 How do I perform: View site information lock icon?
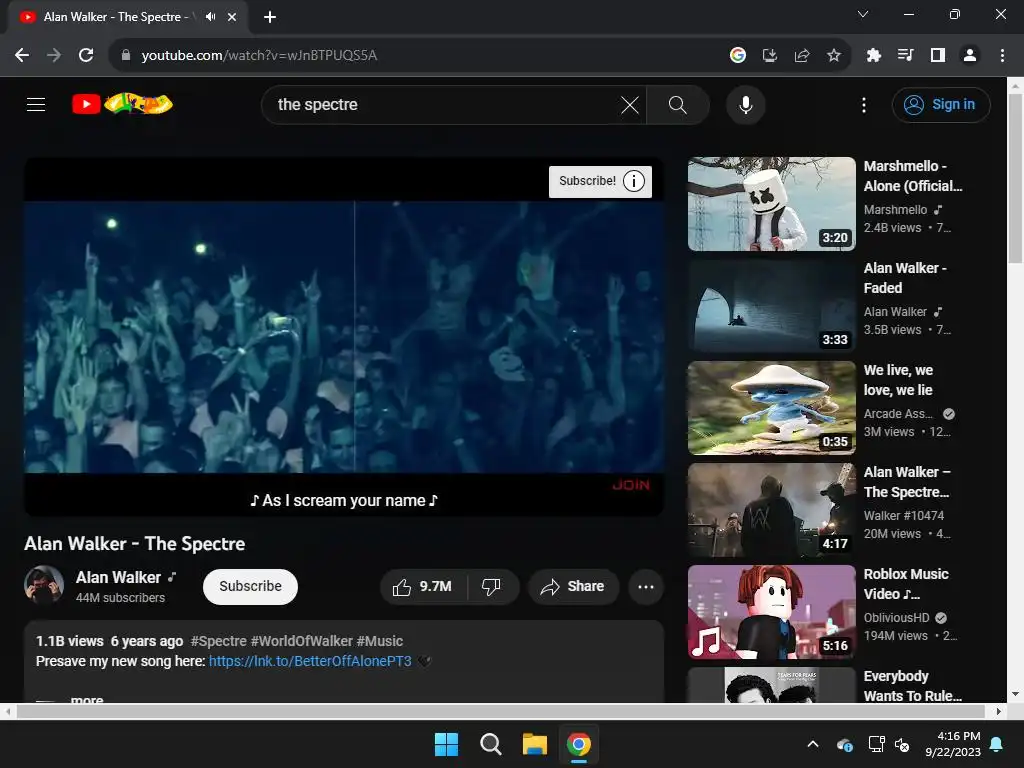pos(125,56)
